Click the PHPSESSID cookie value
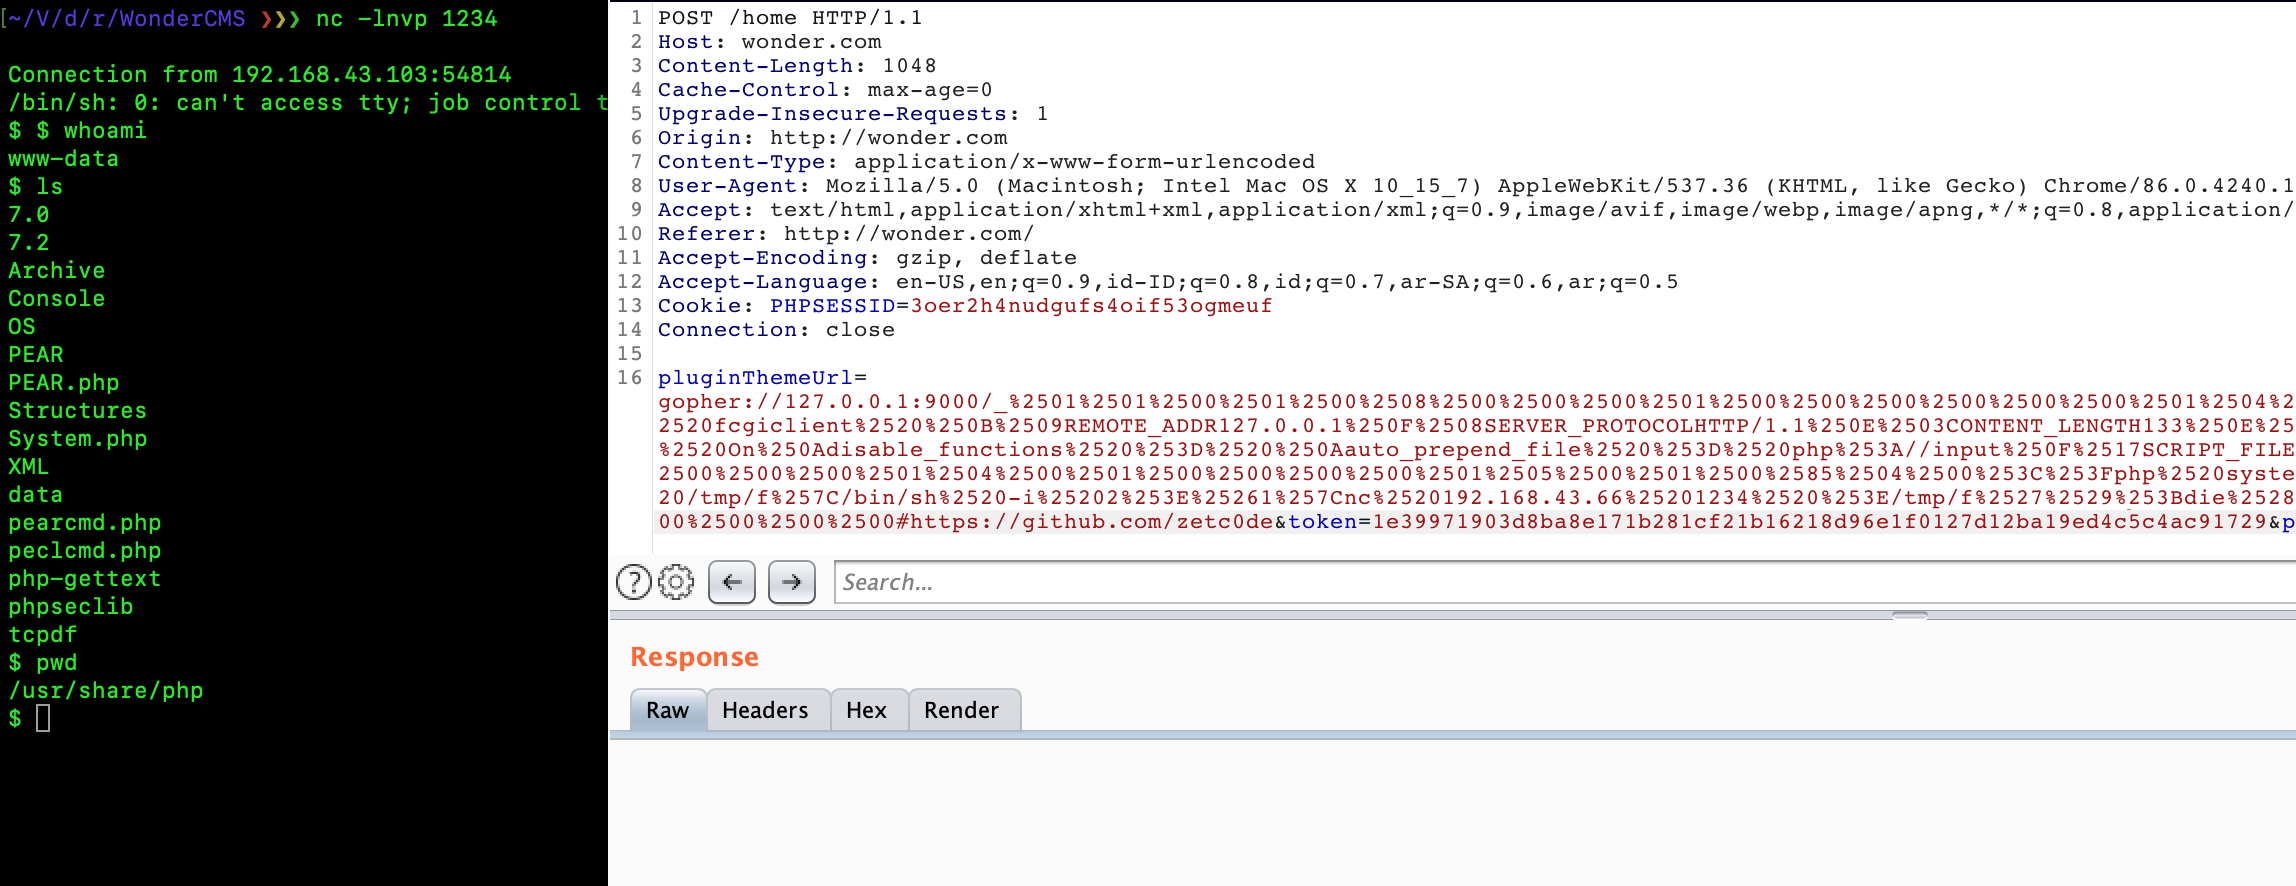Screen dimensions: 2296x886 click(x=1091, y=306)
